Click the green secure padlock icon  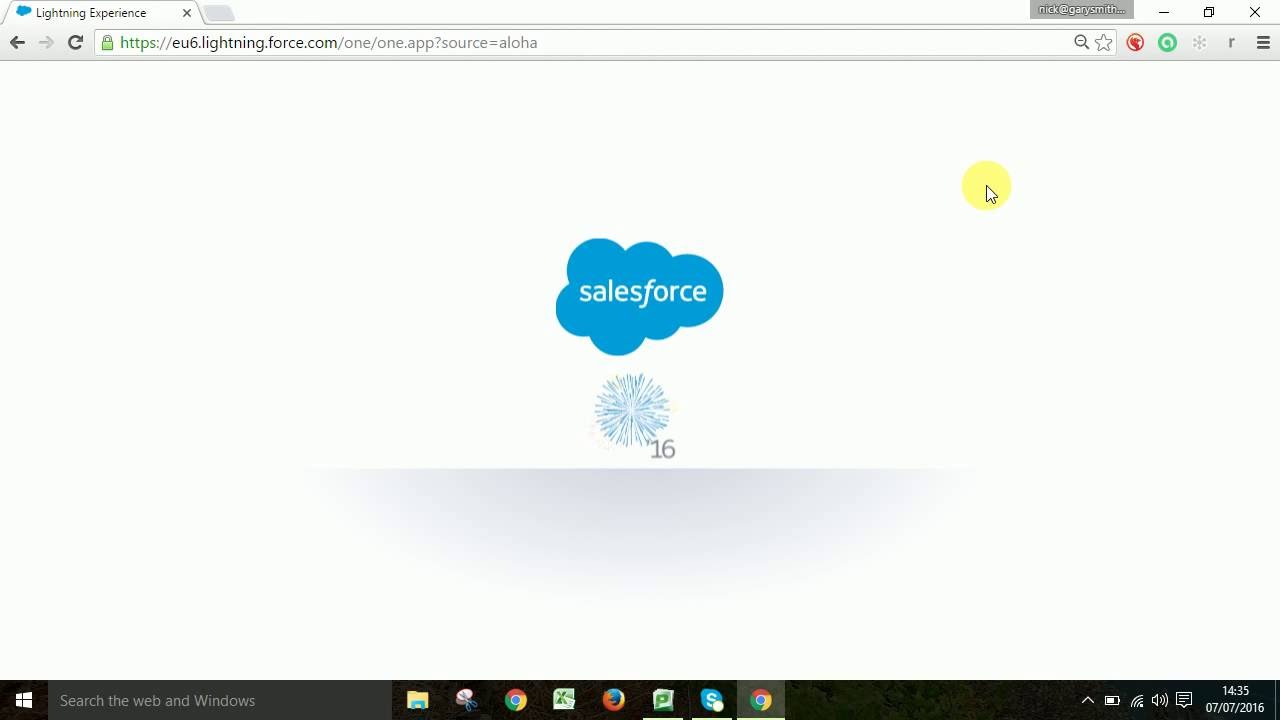pos(107,43)
